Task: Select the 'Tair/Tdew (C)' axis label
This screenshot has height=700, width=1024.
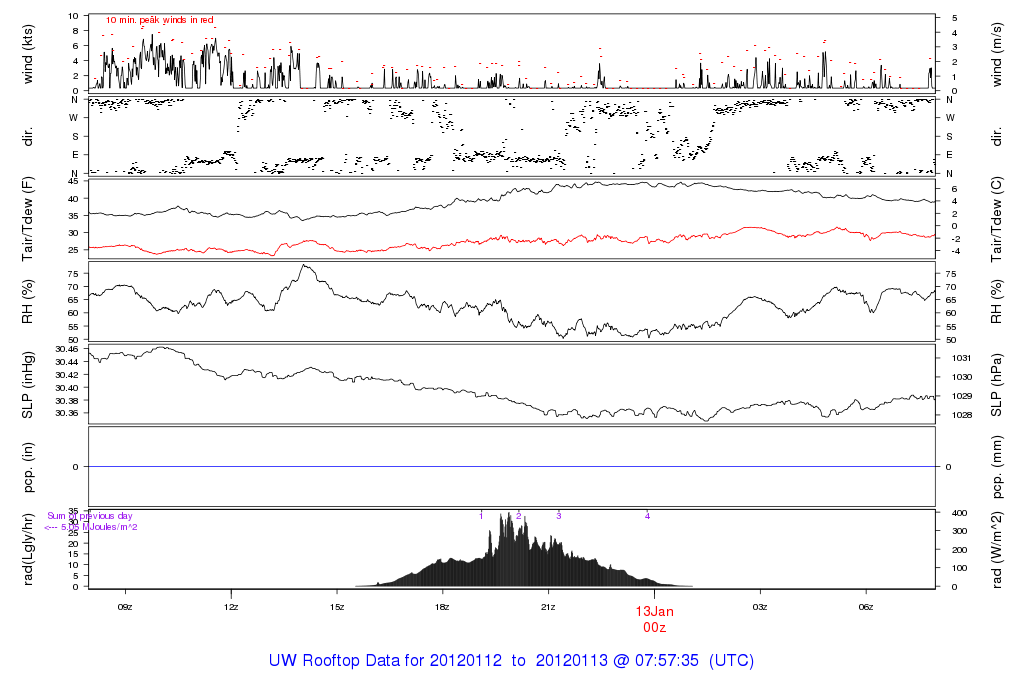Action: 997,219
